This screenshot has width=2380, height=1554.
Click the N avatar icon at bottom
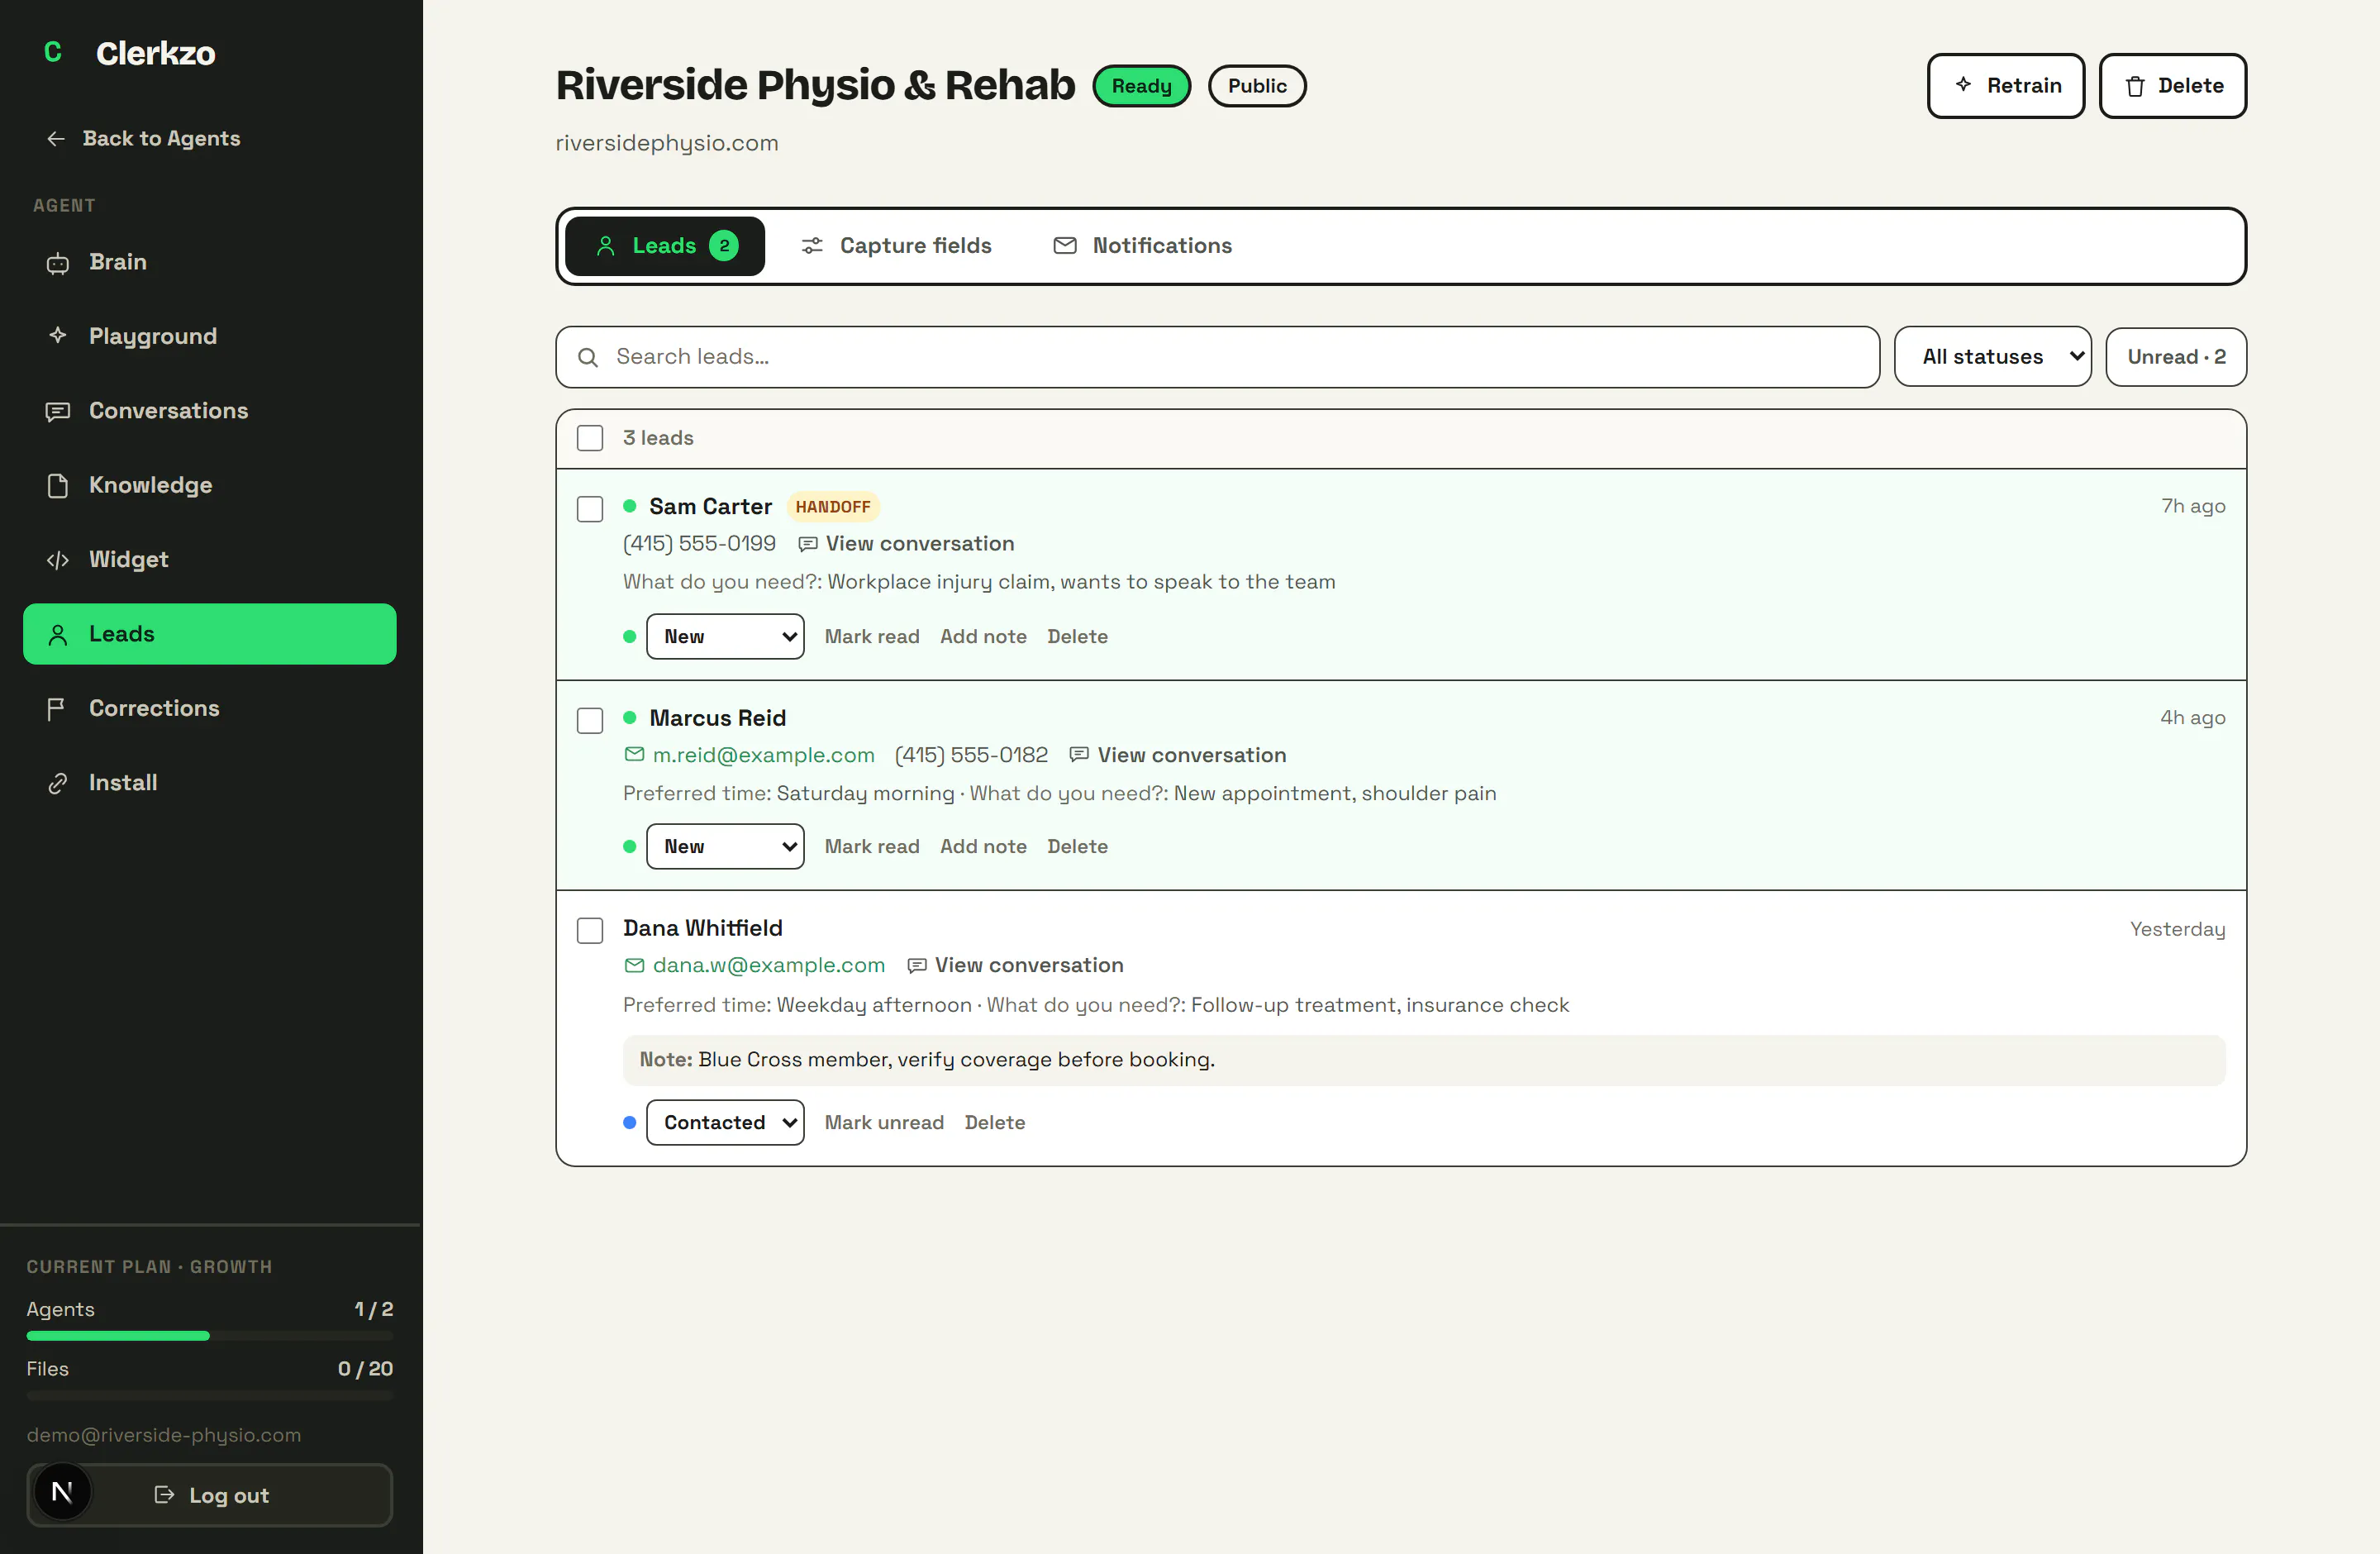(x=62, y=1492)
